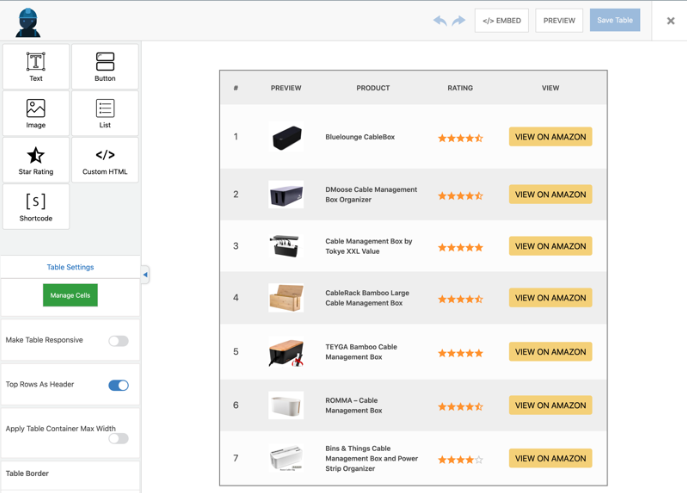Add a Shortcode element
The width and height of the screenshot is (687, 493).
coord(36,206)
